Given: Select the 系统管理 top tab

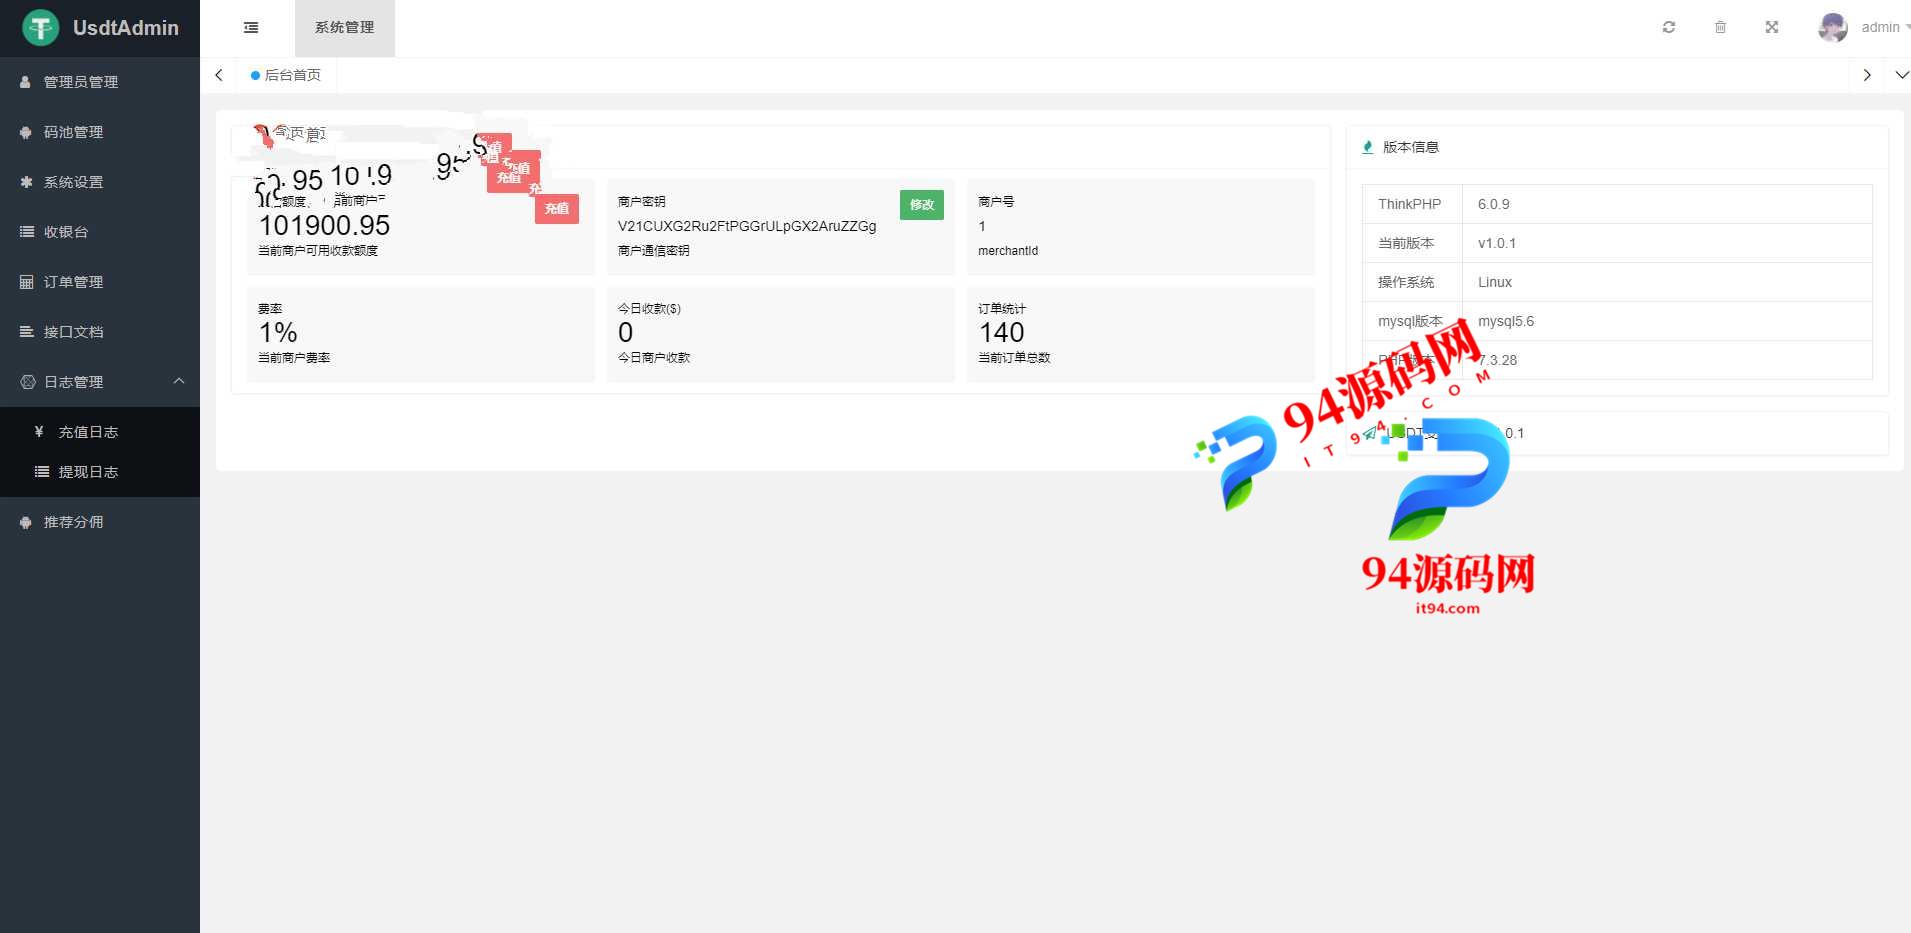Looking at the screenshot, I should [x=345, y=28].
